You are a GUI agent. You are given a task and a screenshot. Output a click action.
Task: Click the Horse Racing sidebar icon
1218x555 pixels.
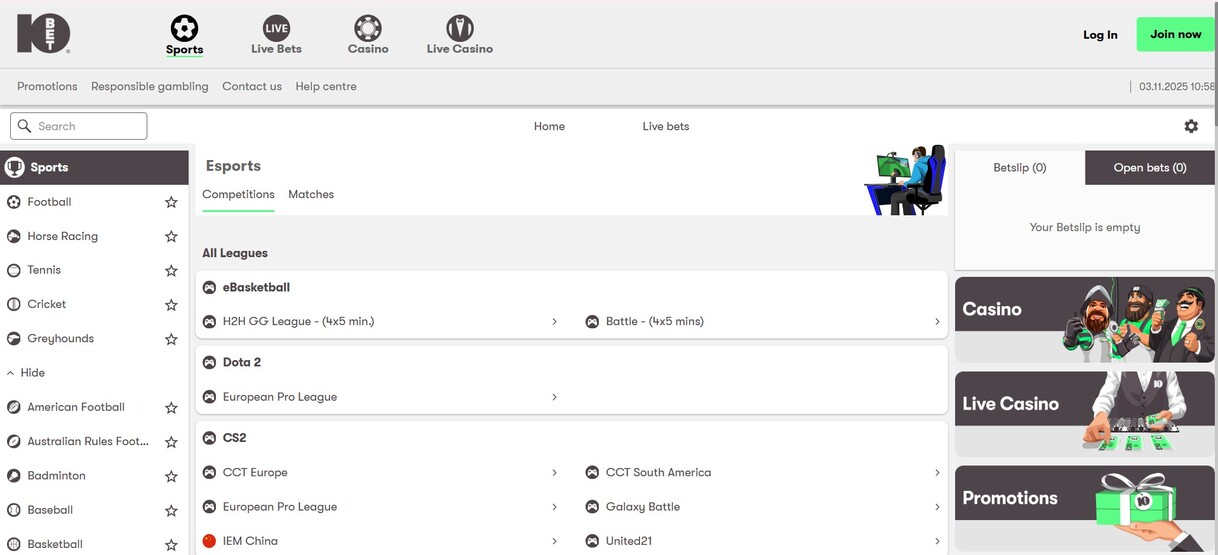point(14,236)
